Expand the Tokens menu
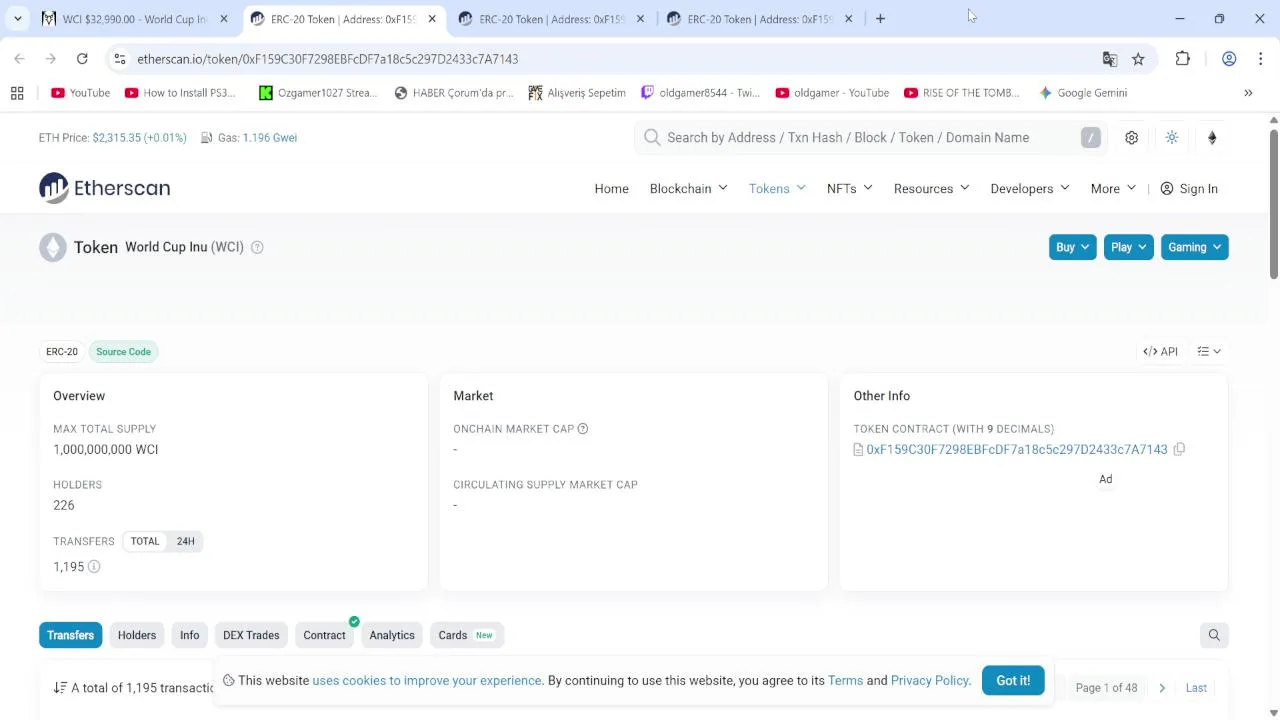Screen dimensions: 1280x720 point(777,189)
